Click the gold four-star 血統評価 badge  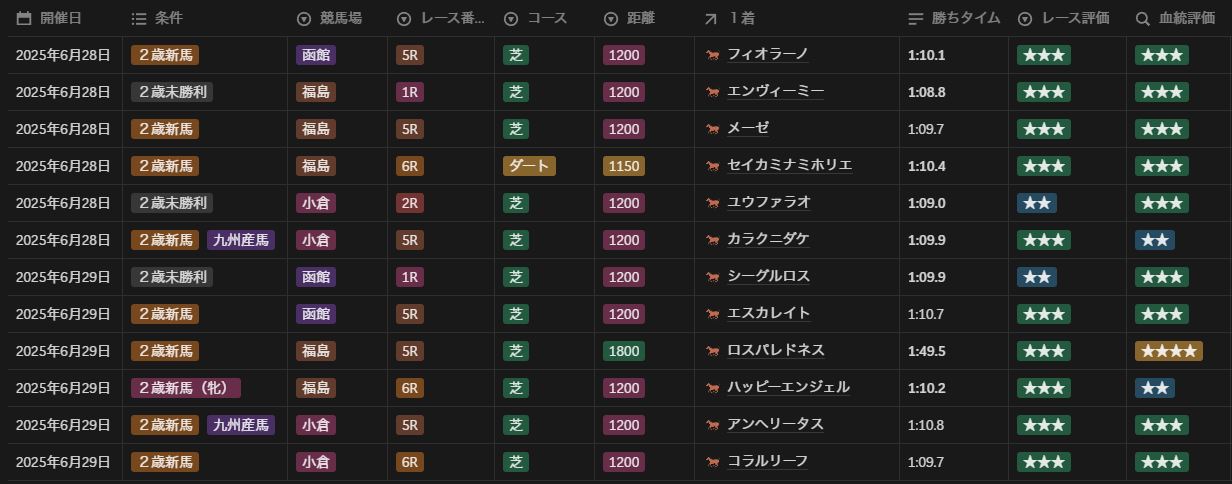pyautogui.click(x=1169, y=351)
